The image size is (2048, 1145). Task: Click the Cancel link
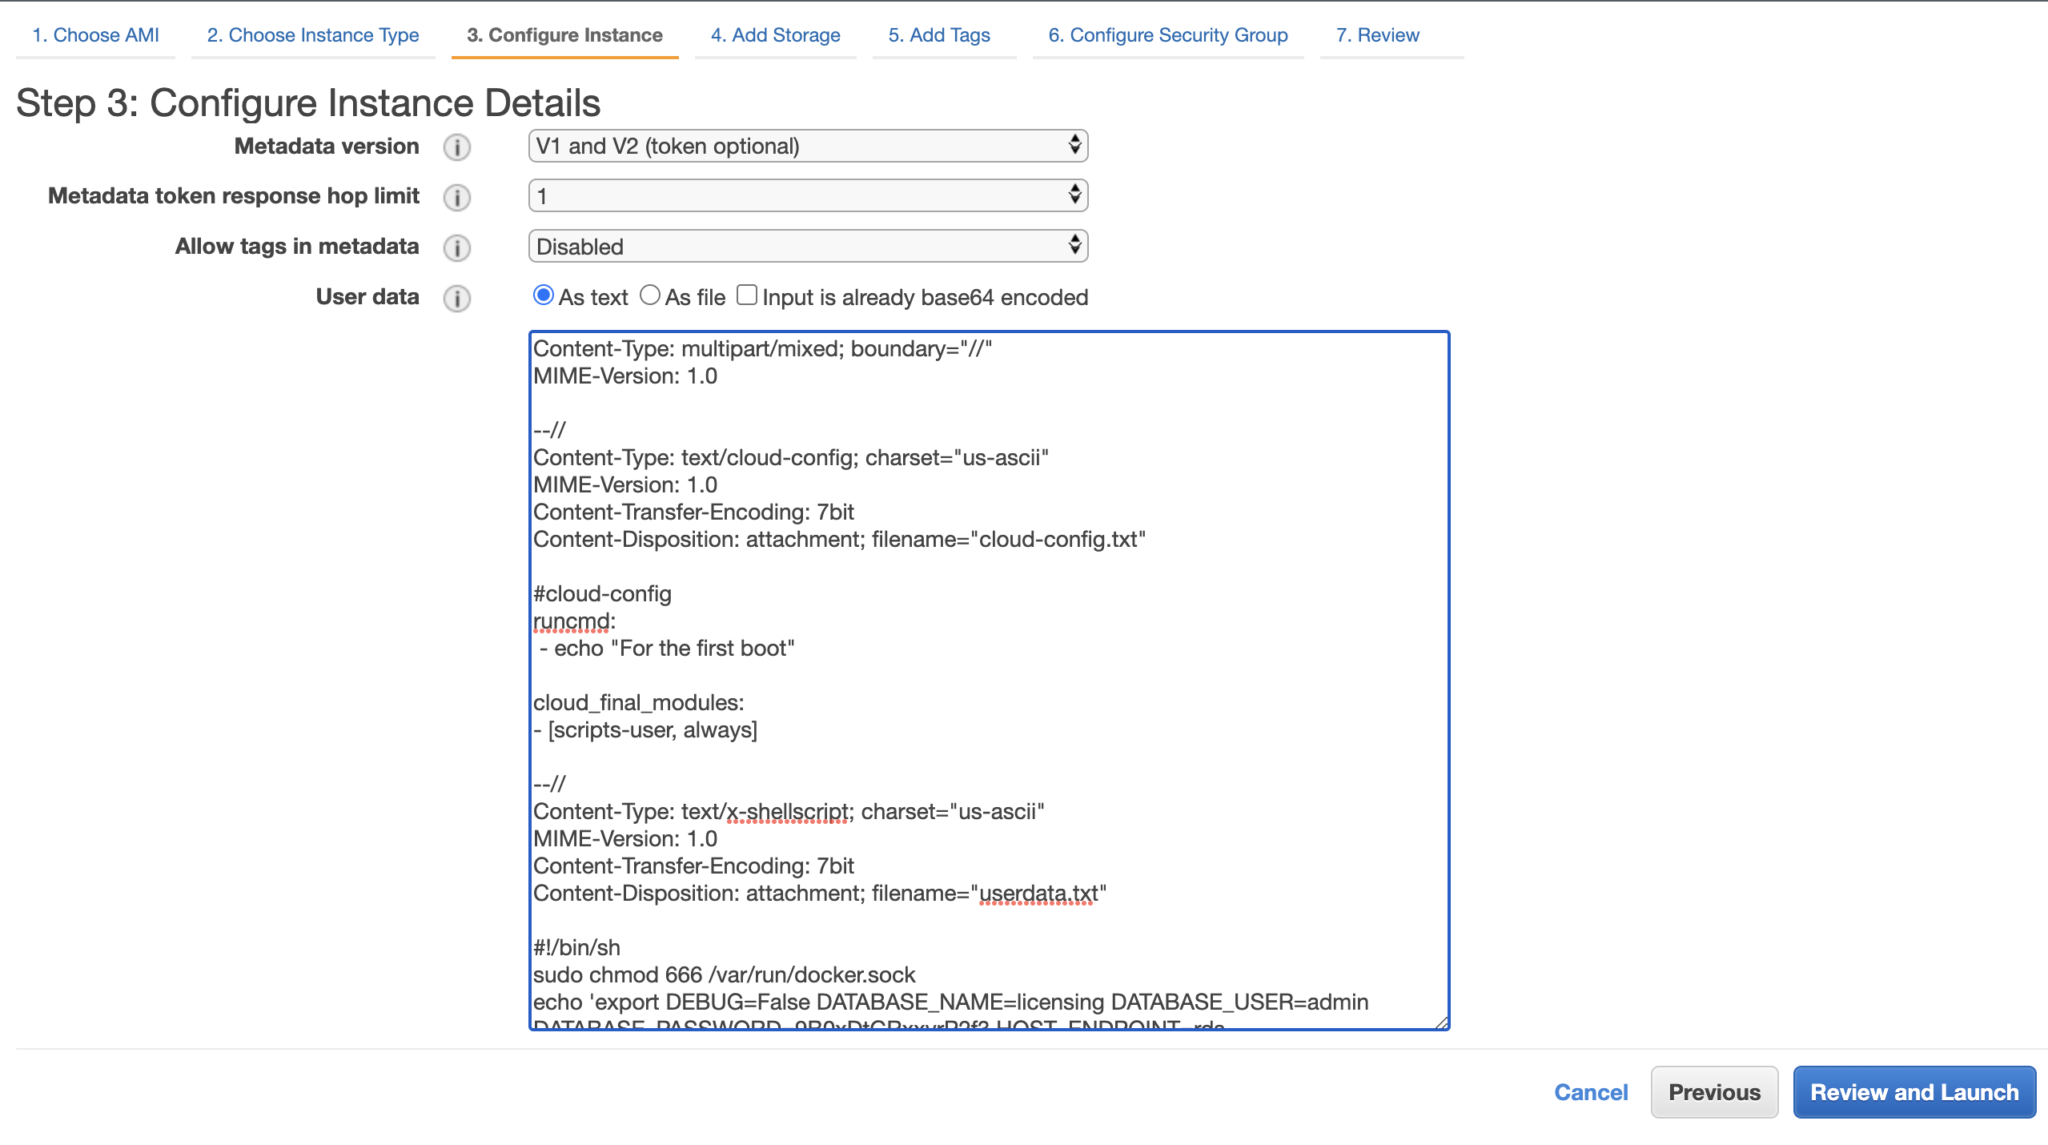[x=1591, y=1092]
